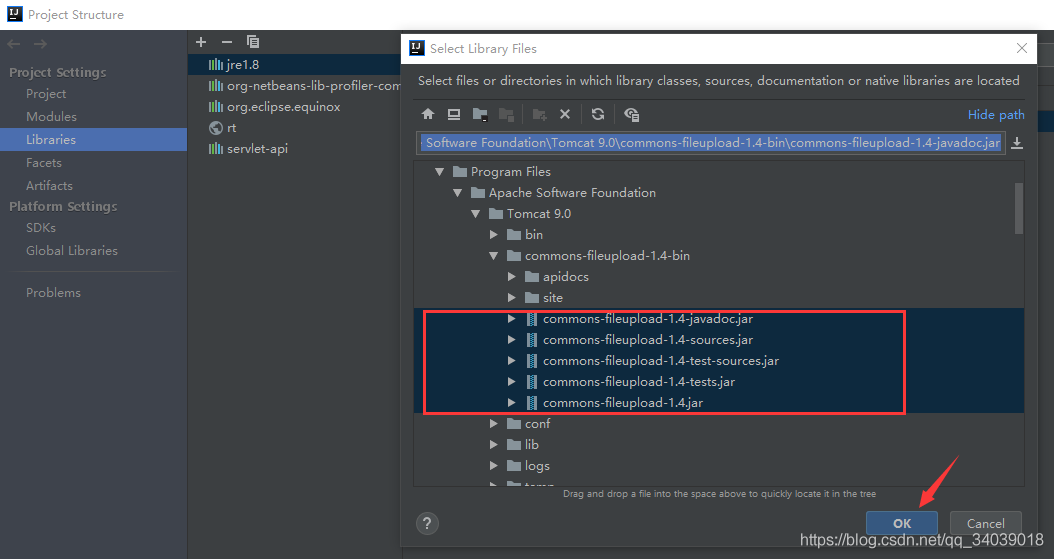Image resolution: width=1054 pixels, height=559 pixels.
Task: Collapse the Program Files folder
Action: click(440, 172)
